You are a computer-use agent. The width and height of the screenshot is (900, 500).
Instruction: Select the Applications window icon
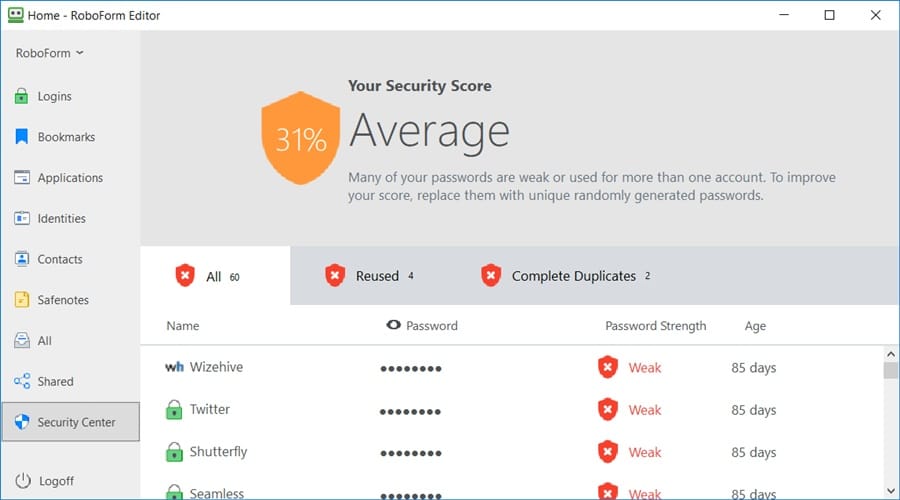(x=21, y=178)
